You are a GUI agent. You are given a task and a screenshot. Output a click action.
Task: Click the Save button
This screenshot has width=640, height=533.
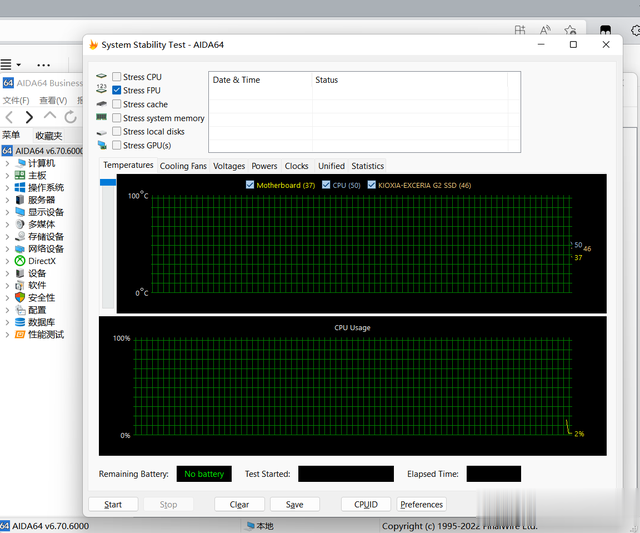[295, 504]
